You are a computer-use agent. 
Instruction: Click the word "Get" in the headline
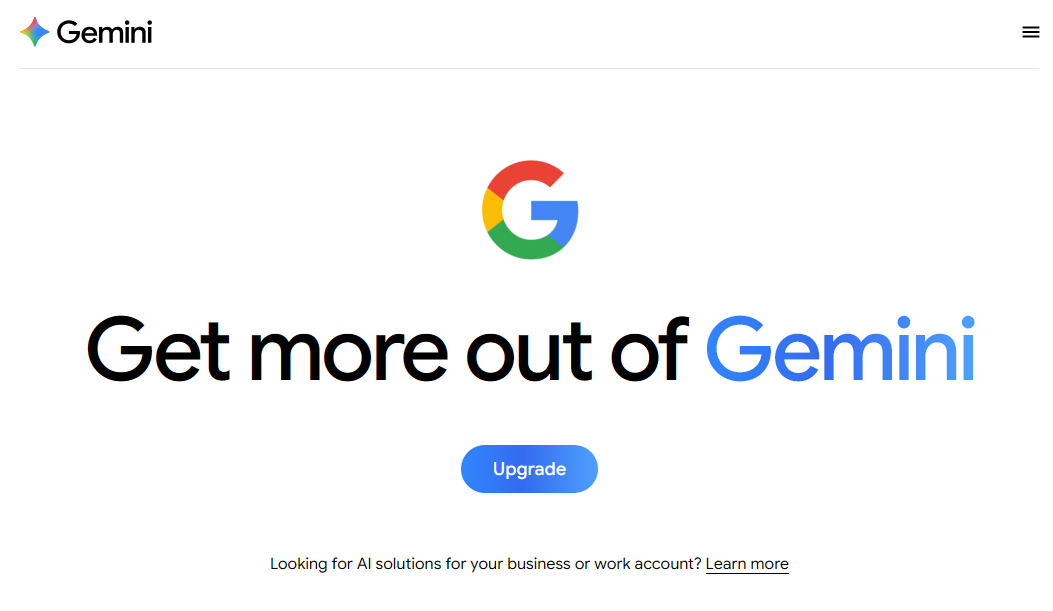point(158,350)
